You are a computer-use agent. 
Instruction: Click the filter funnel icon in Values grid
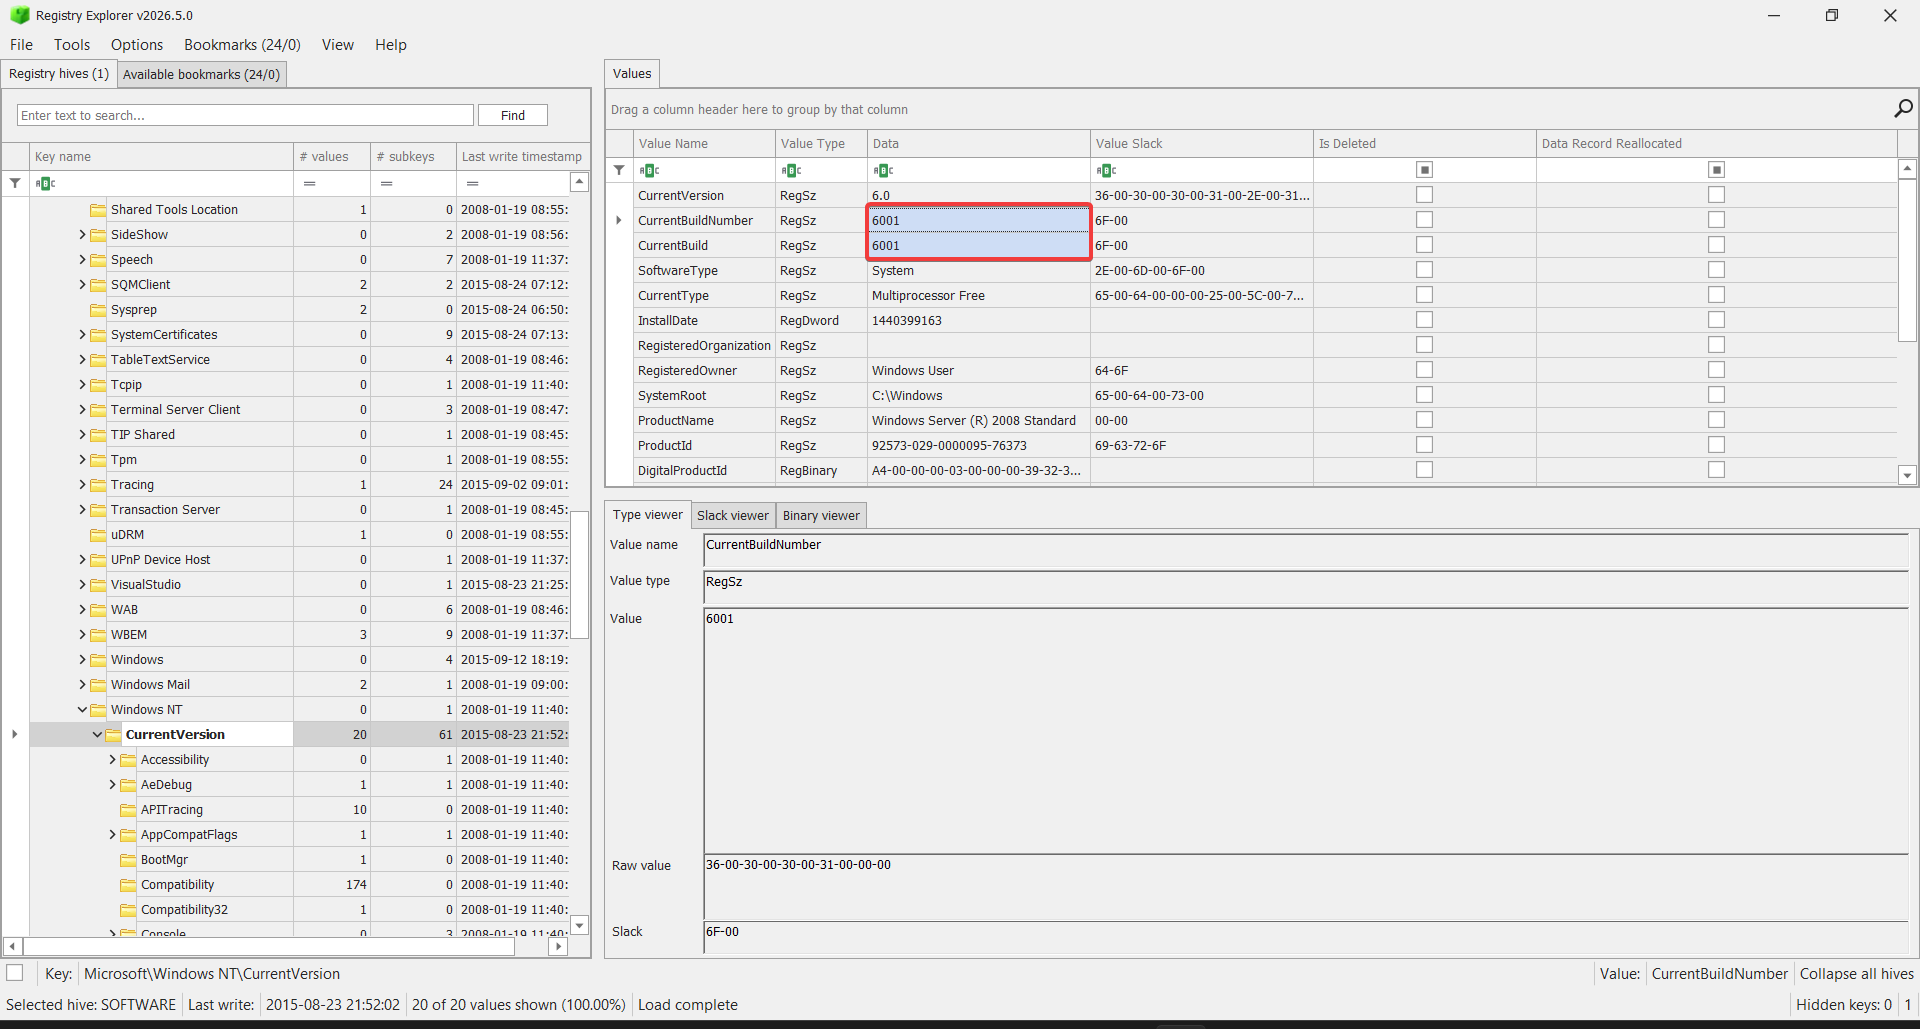(619, 170)
